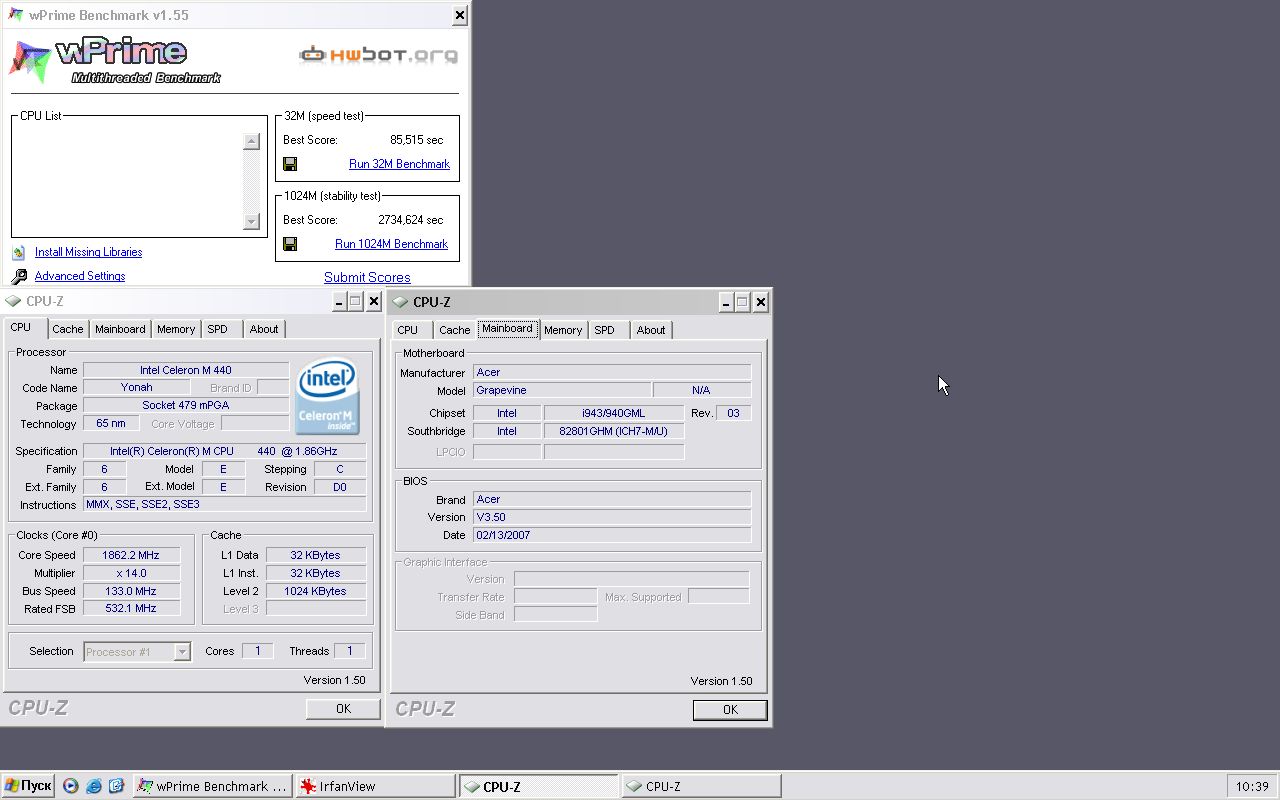Click the wPrime title bar icon
The image size is (1280, 800).
click(x=16, y=15)
